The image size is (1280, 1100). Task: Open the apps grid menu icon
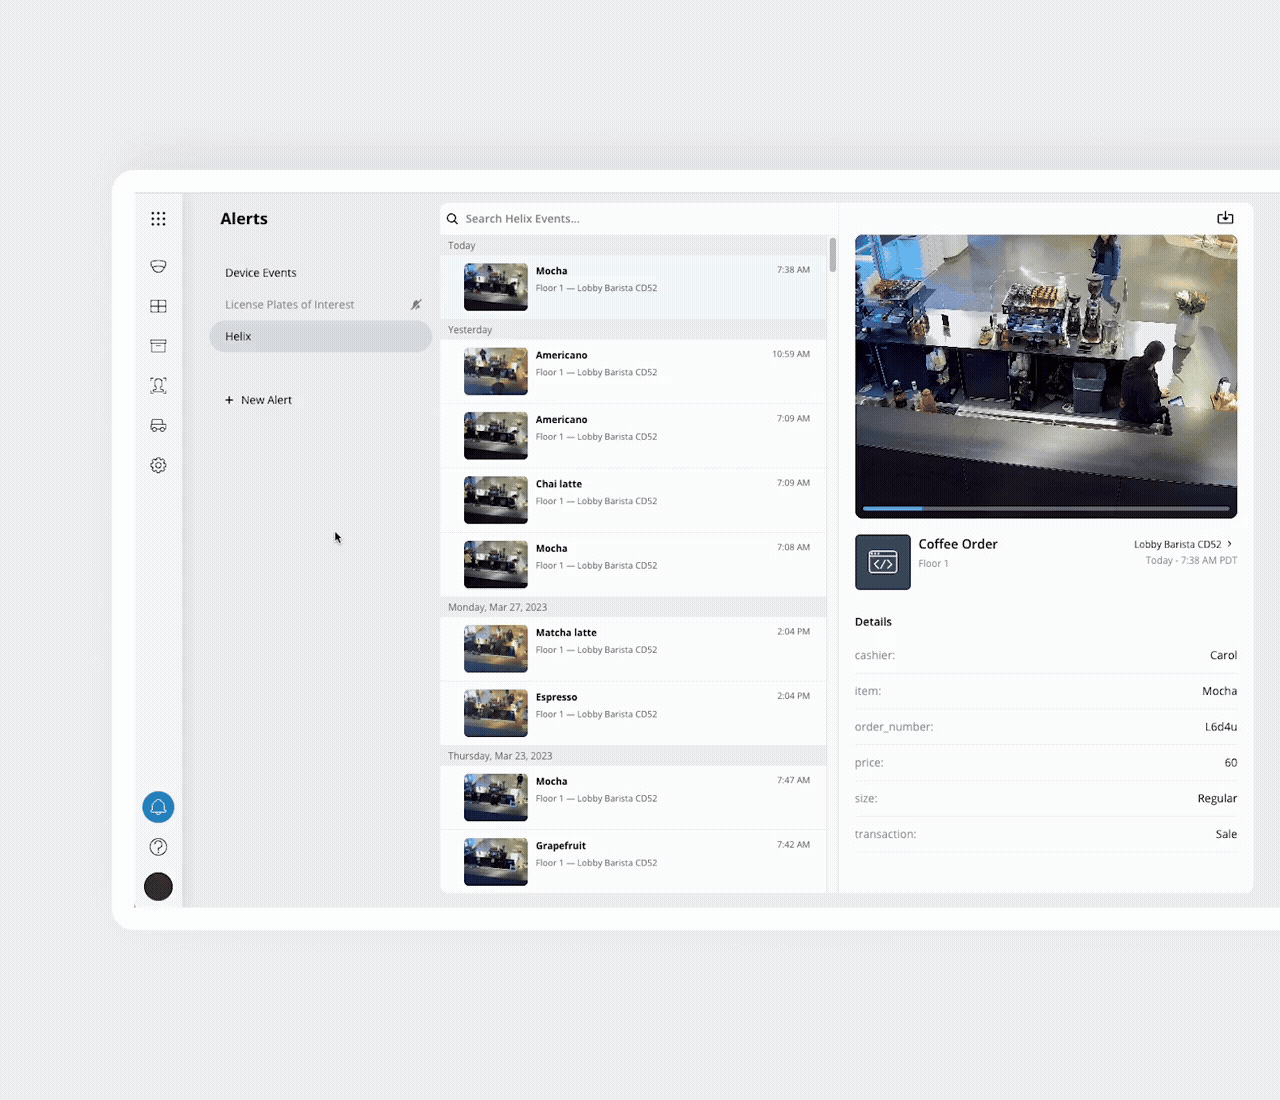point(158,219)
